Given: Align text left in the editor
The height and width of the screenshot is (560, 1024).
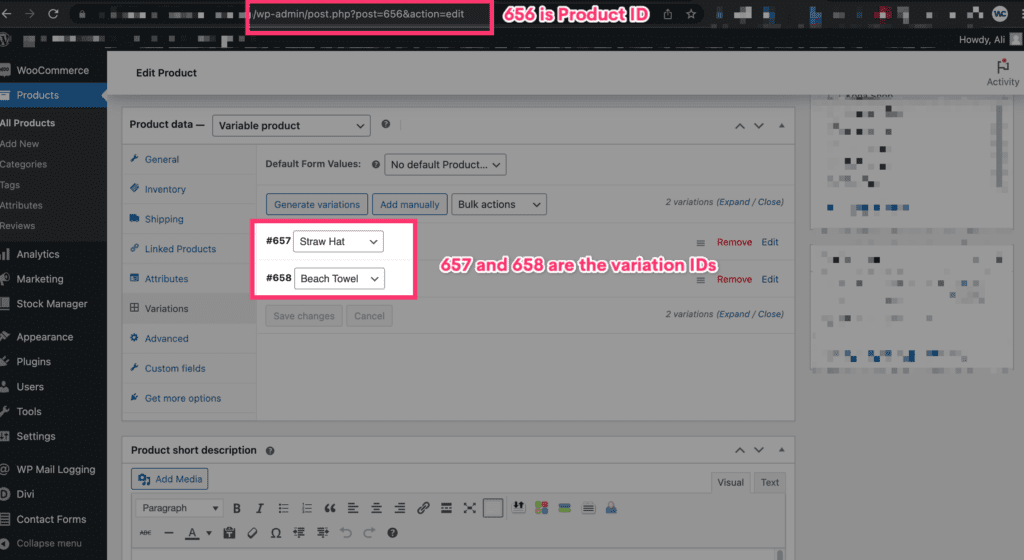Looking at the screenshot, I should [353, 508].
